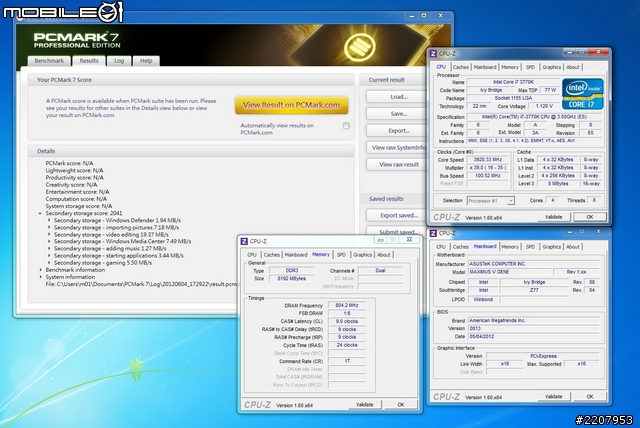640x428 pixels.
Task: Expand Secondary storage - importing pictures row
Action: tap(49, 227)
